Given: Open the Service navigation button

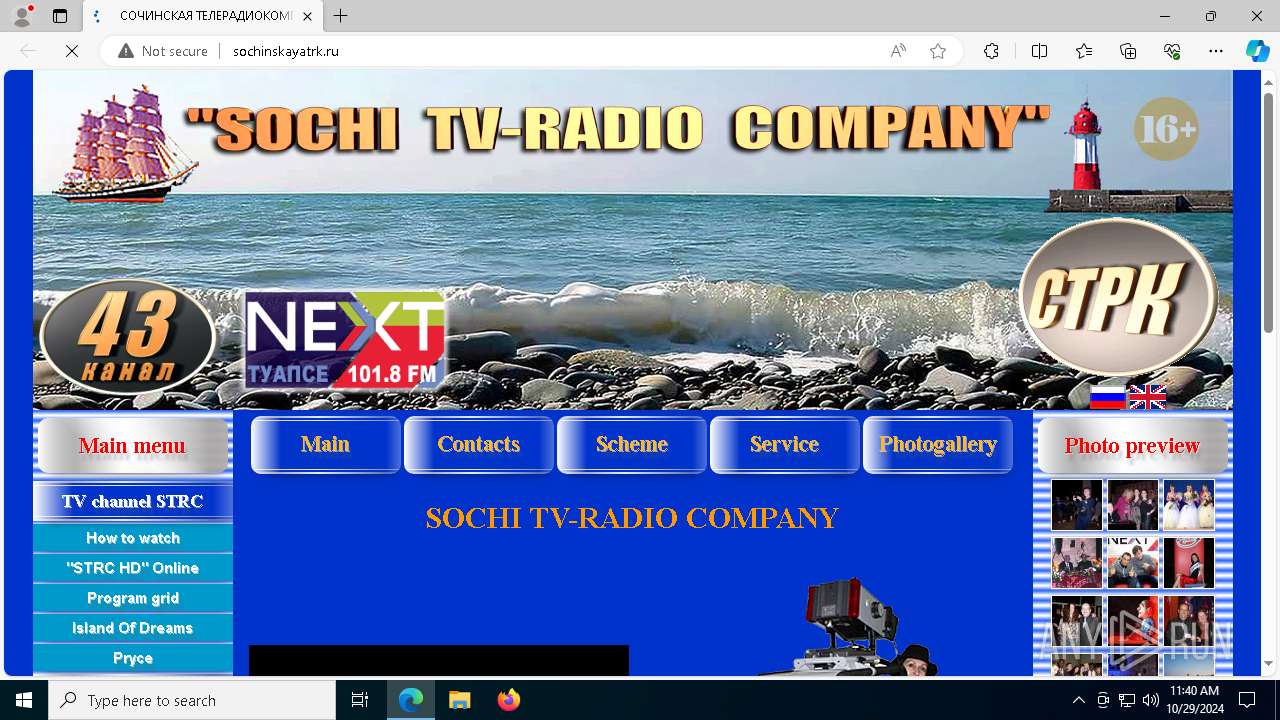Looking at the screenshot, I should pos(785,444).
